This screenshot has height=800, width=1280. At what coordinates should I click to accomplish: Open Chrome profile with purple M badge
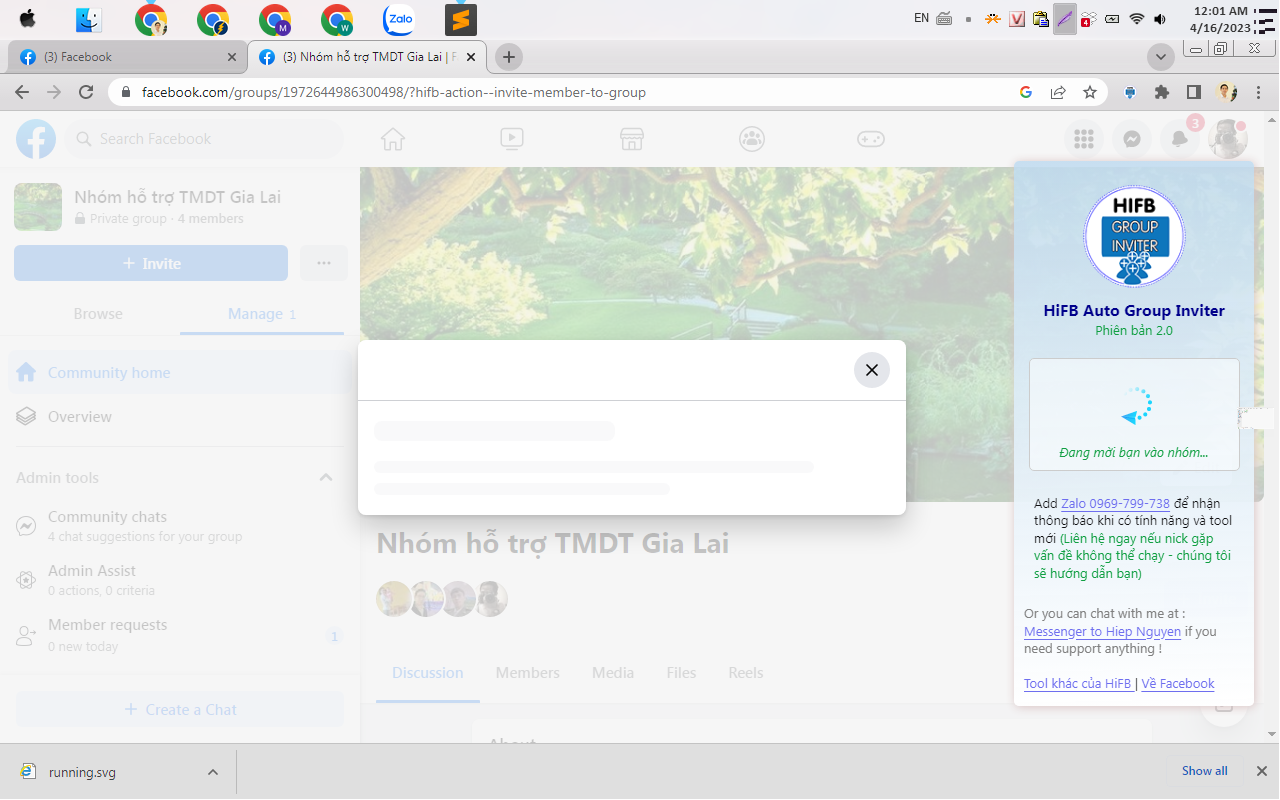(x=275, y=19)
